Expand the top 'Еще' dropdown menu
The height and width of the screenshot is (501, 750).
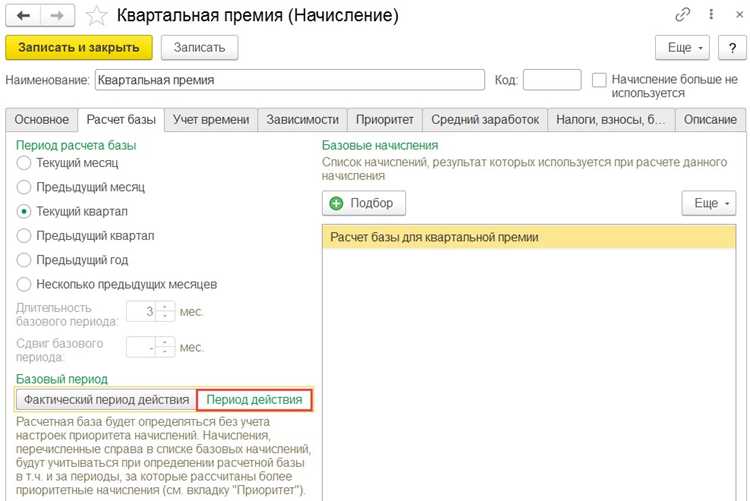682,47
